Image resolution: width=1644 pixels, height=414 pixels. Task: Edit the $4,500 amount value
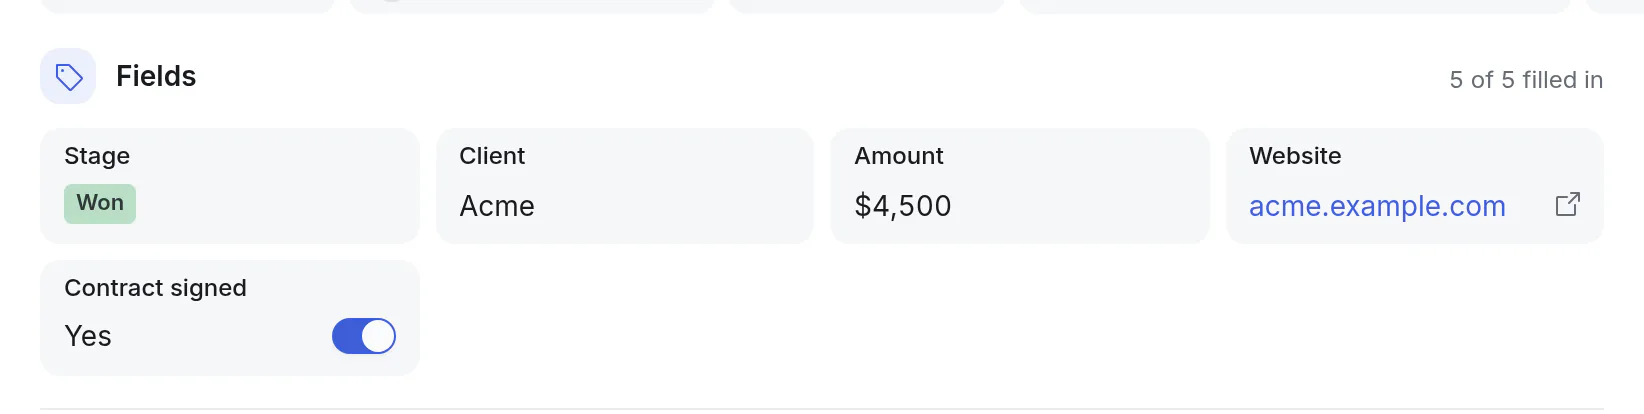click(x=903, y=206)
